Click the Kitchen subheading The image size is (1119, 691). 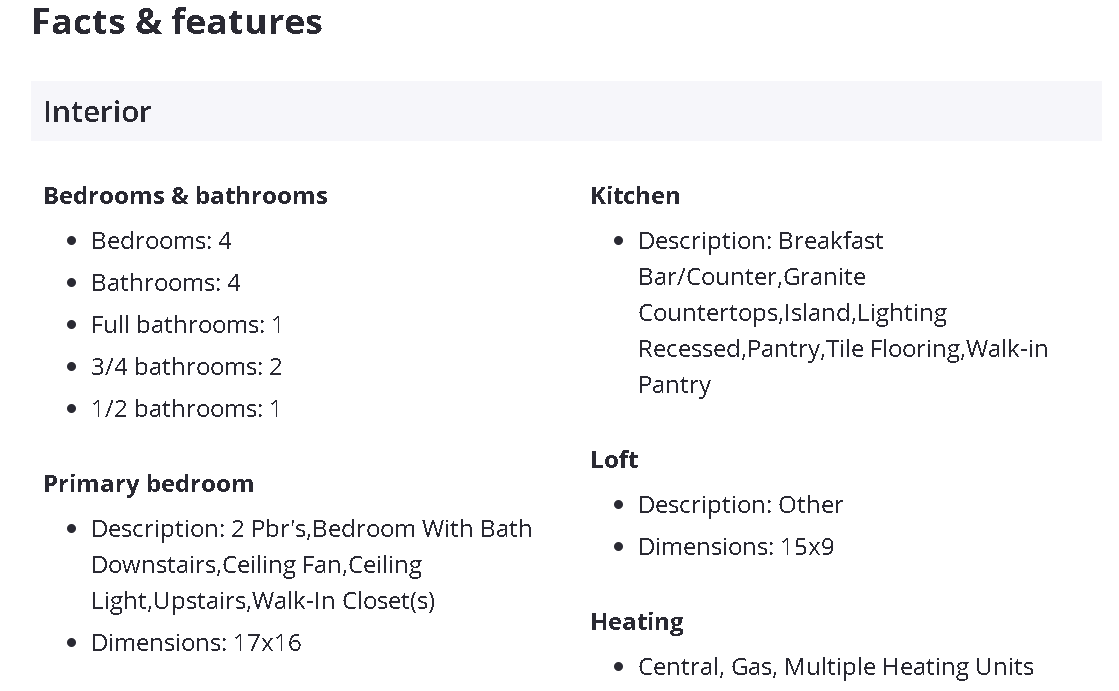[x=635, y=195]
